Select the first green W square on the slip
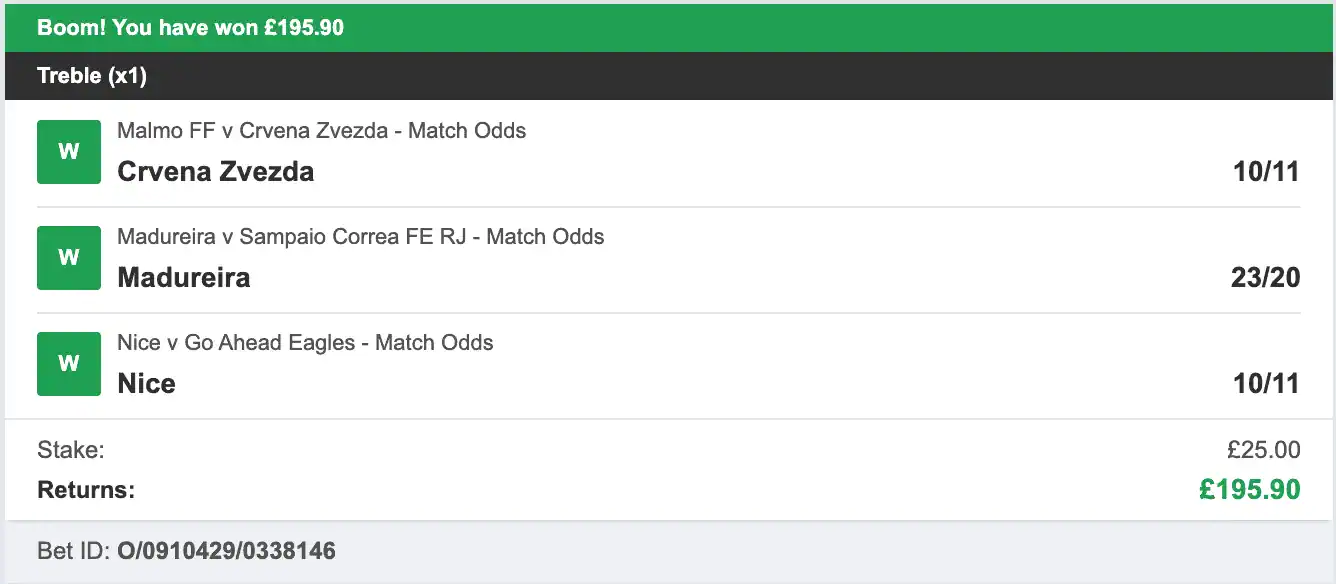1336x584 pixels. click(67, 151)
